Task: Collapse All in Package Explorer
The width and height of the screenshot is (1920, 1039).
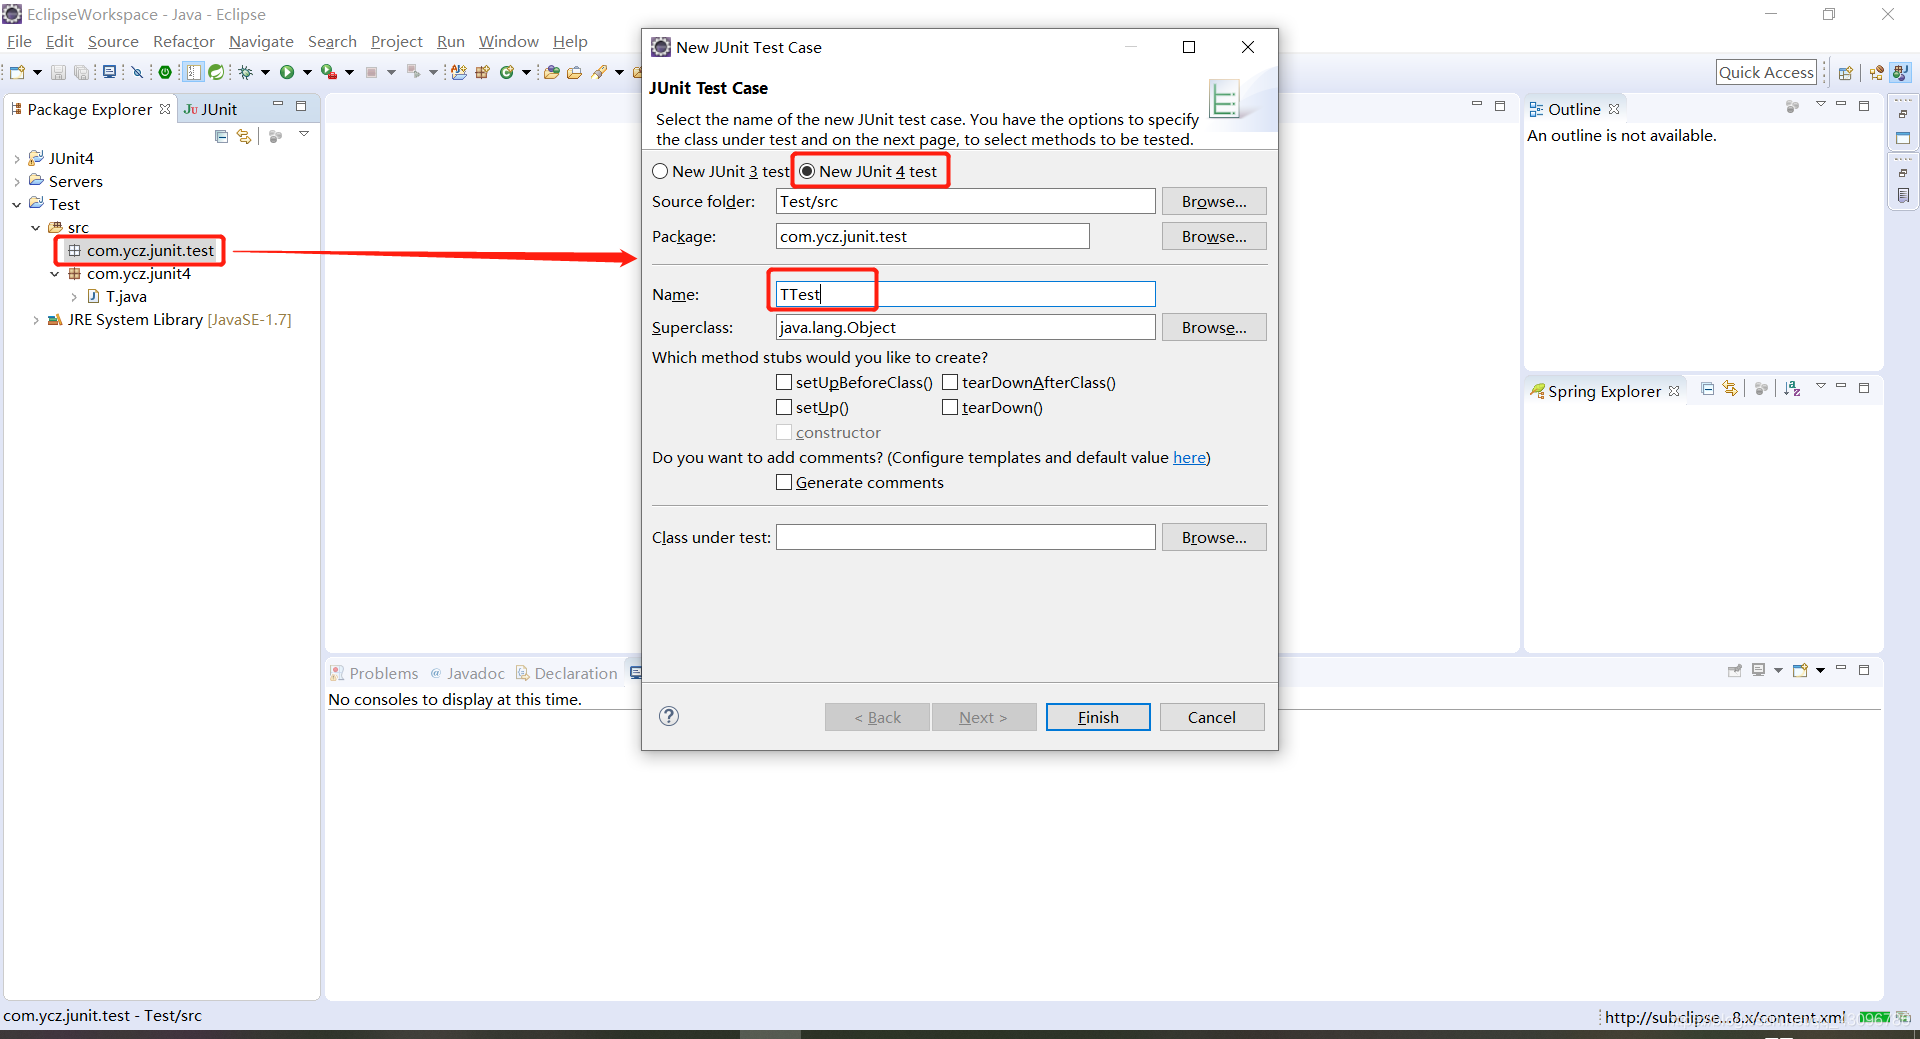Action: tap(222, 136)
